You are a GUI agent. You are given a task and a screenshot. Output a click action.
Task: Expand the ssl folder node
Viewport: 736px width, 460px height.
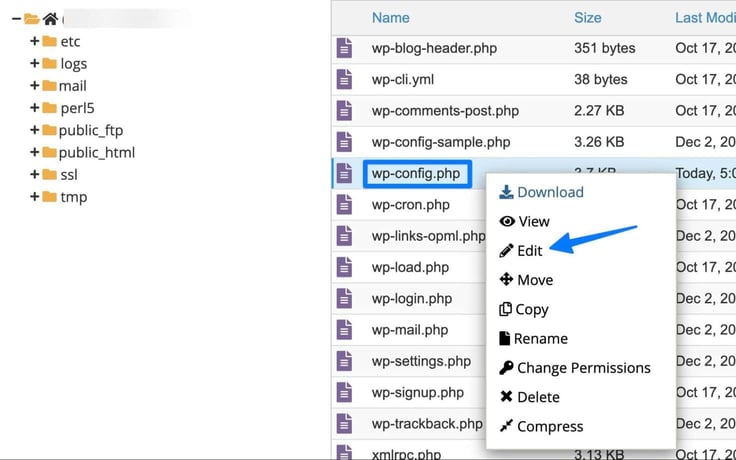[34, 175]
